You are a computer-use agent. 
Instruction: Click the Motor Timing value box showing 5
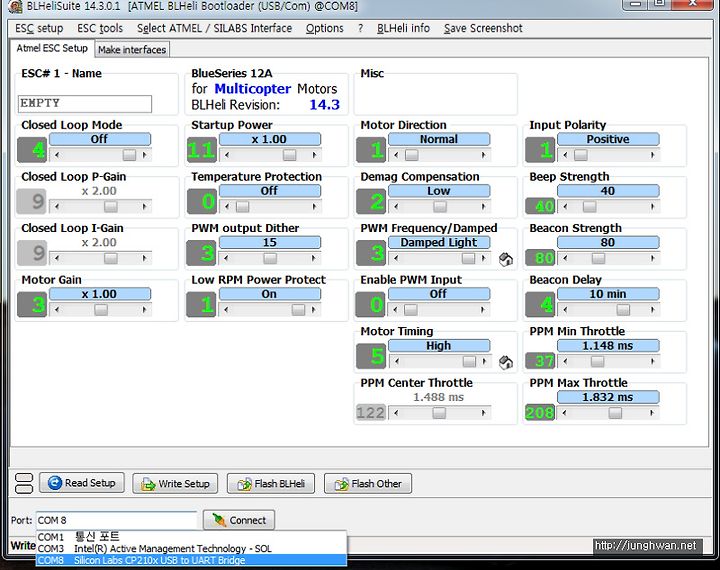point(371,356)
